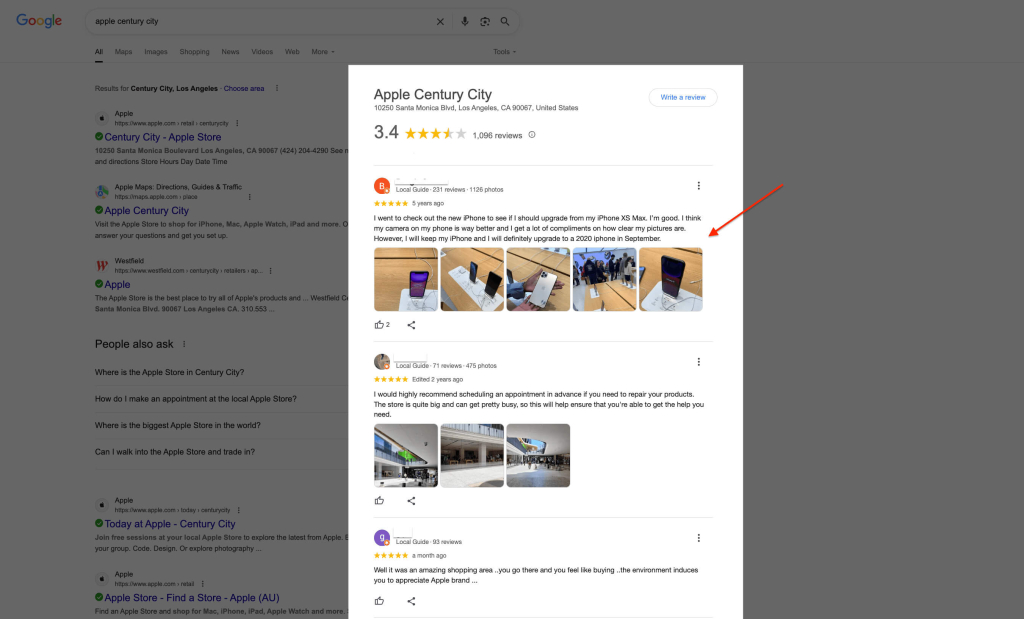Open options next to Choose area

click(277, 88)
